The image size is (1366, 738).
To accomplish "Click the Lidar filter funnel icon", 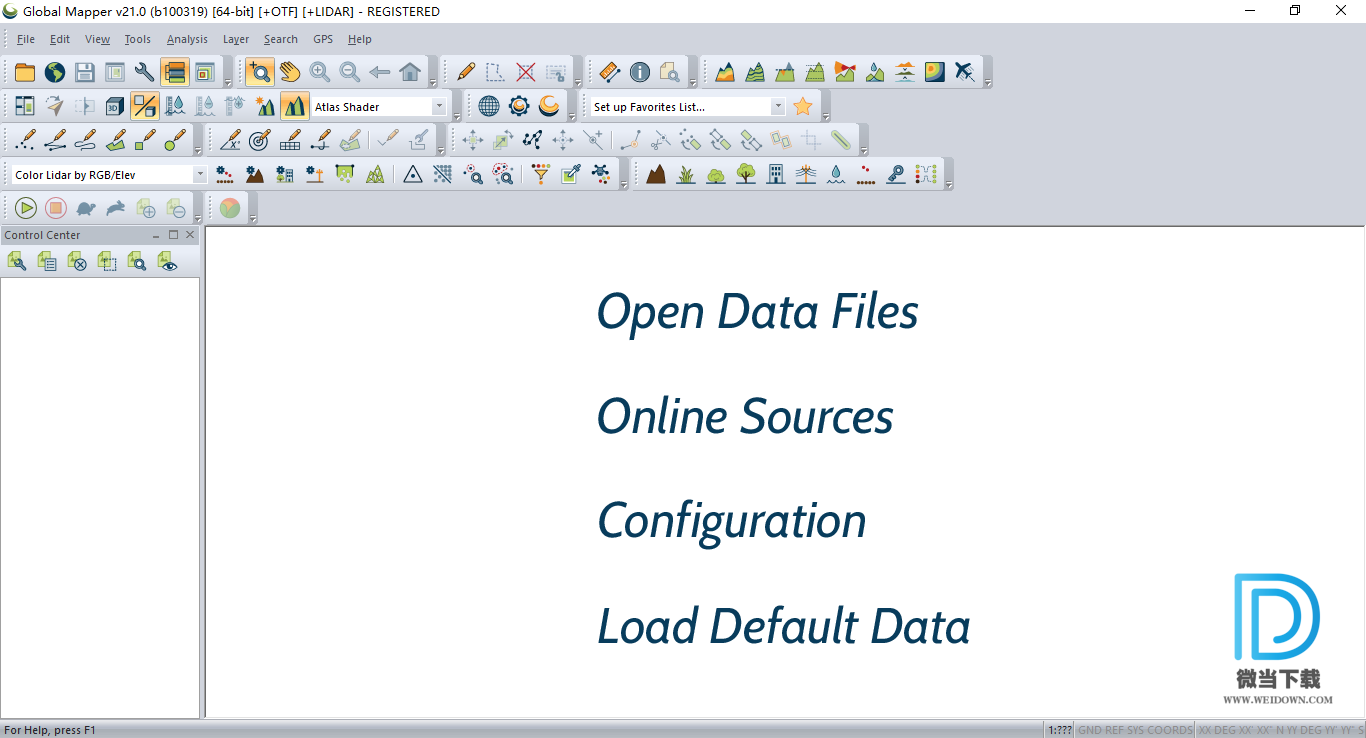I will point(541,174).
